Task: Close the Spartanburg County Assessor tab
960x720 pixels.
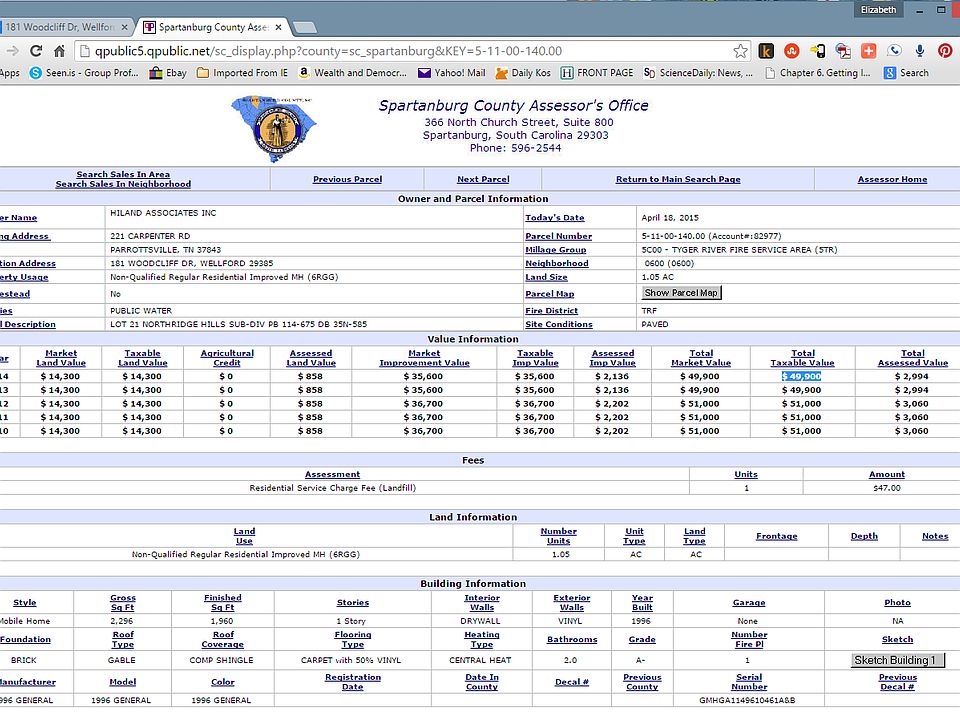Action: pyautogui.click(x=278, y=27)
